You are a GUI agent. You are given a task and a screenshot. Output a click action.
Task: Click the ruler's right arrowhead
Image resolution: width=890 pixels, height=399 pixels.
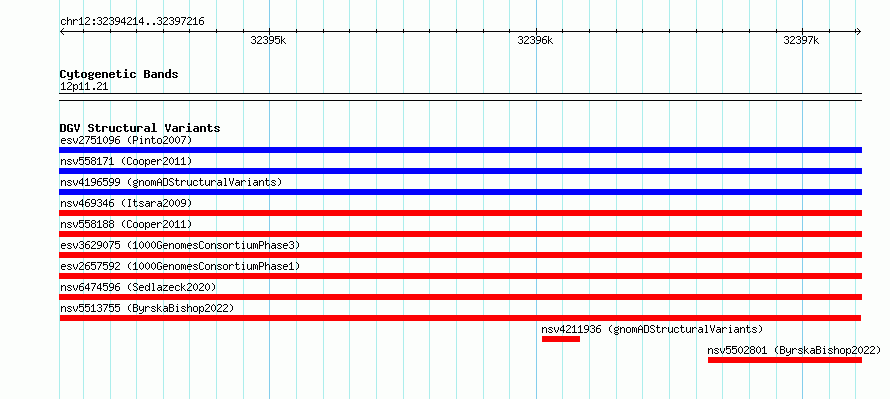coord(859,32)
